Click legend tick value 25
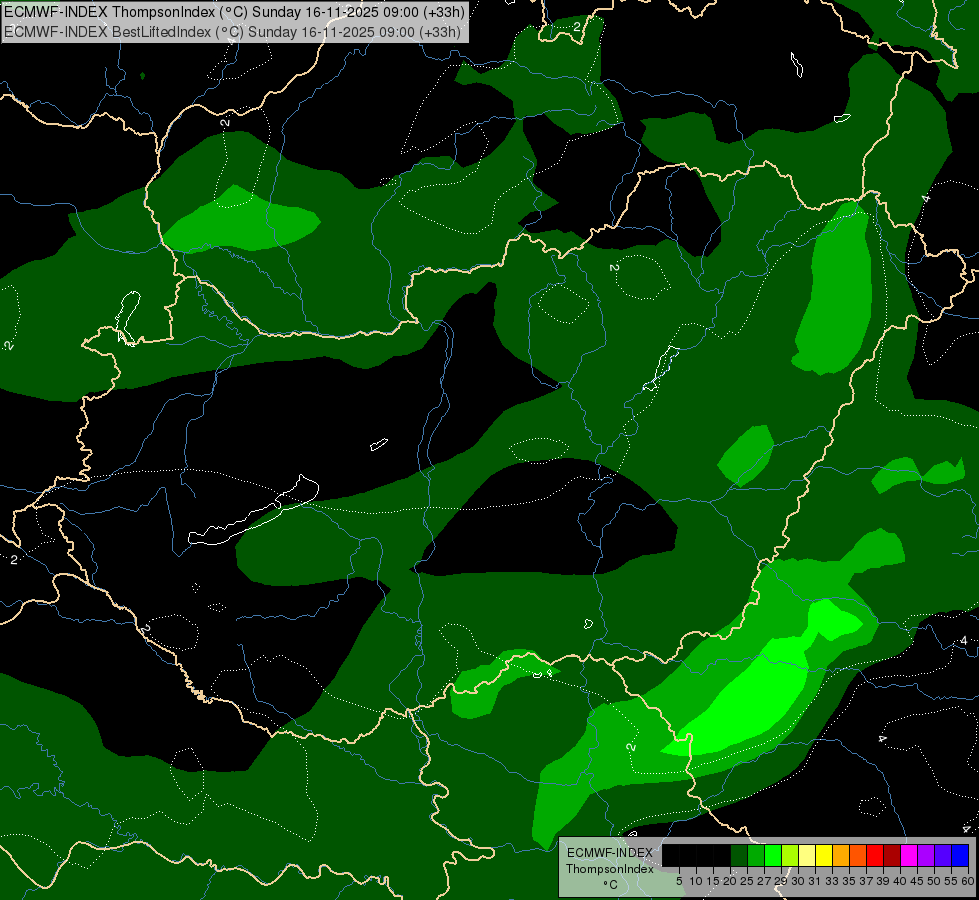 point(747,881)
